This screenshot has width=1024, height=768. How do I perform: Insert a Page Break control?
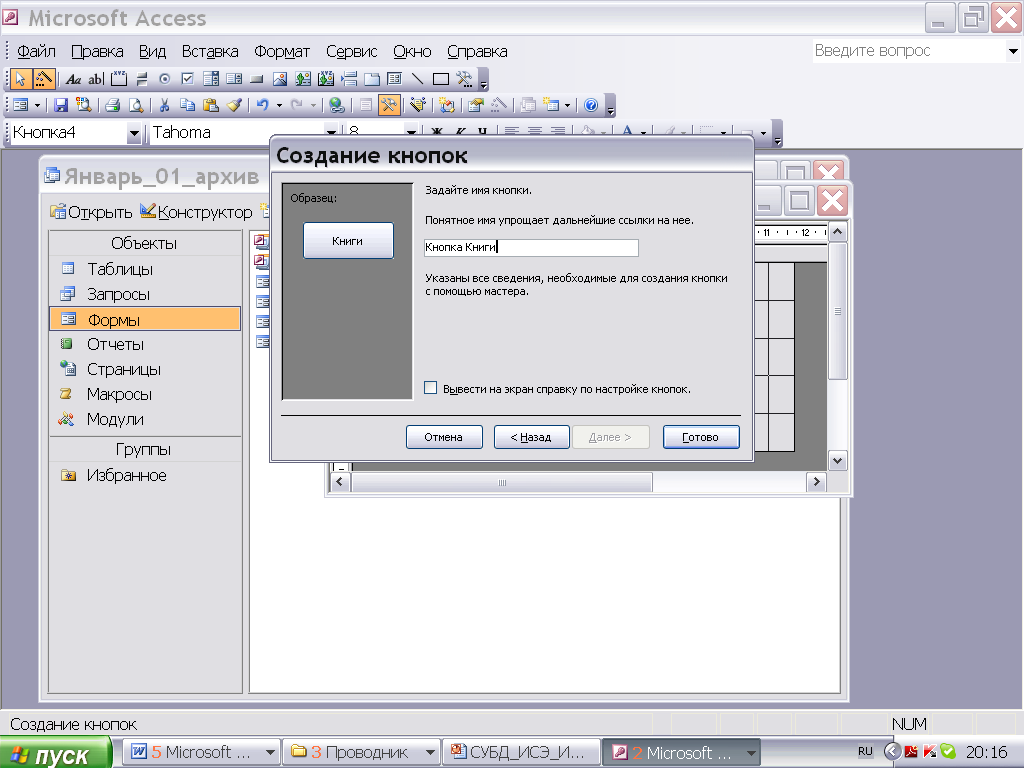(349, 80)
